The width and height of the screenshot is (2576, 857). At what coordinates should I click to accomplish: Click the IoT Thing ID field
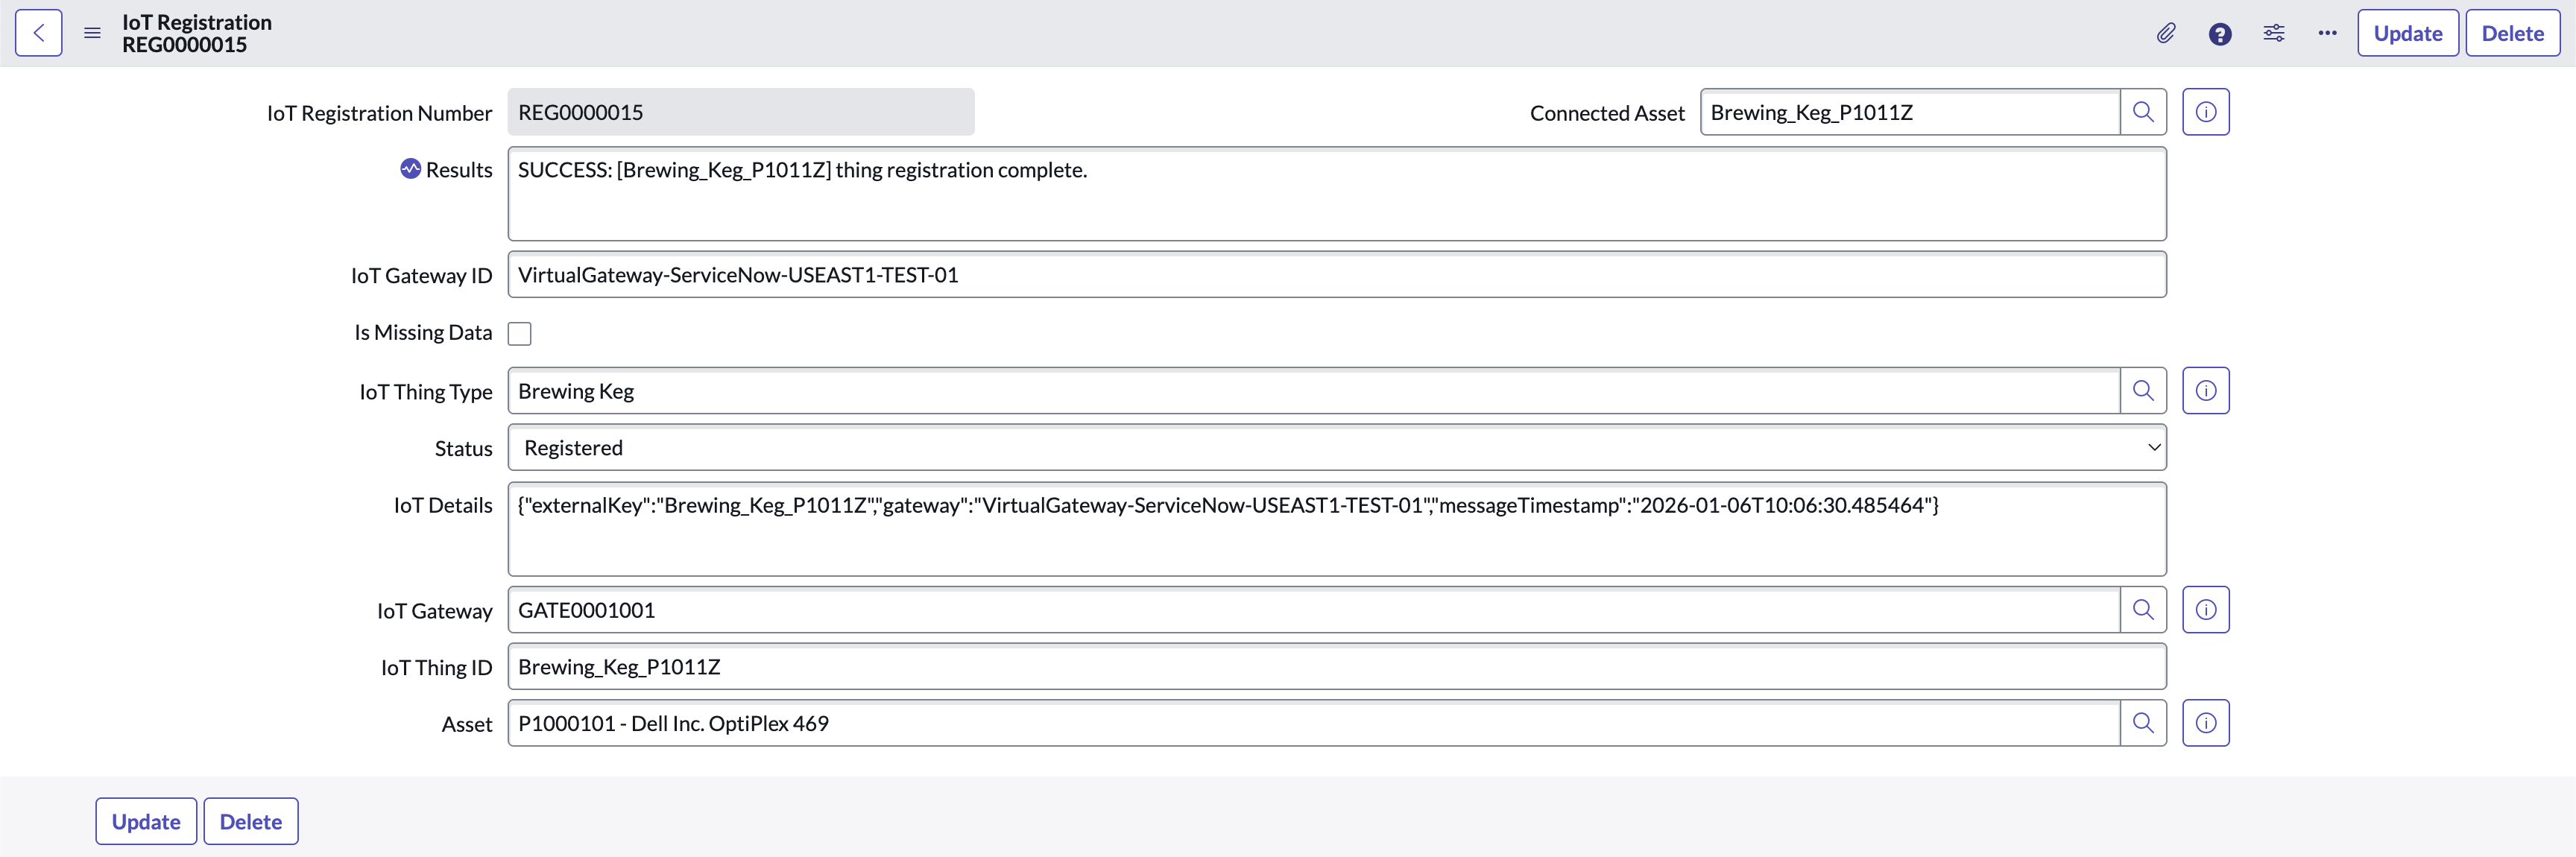[1336, 667]
